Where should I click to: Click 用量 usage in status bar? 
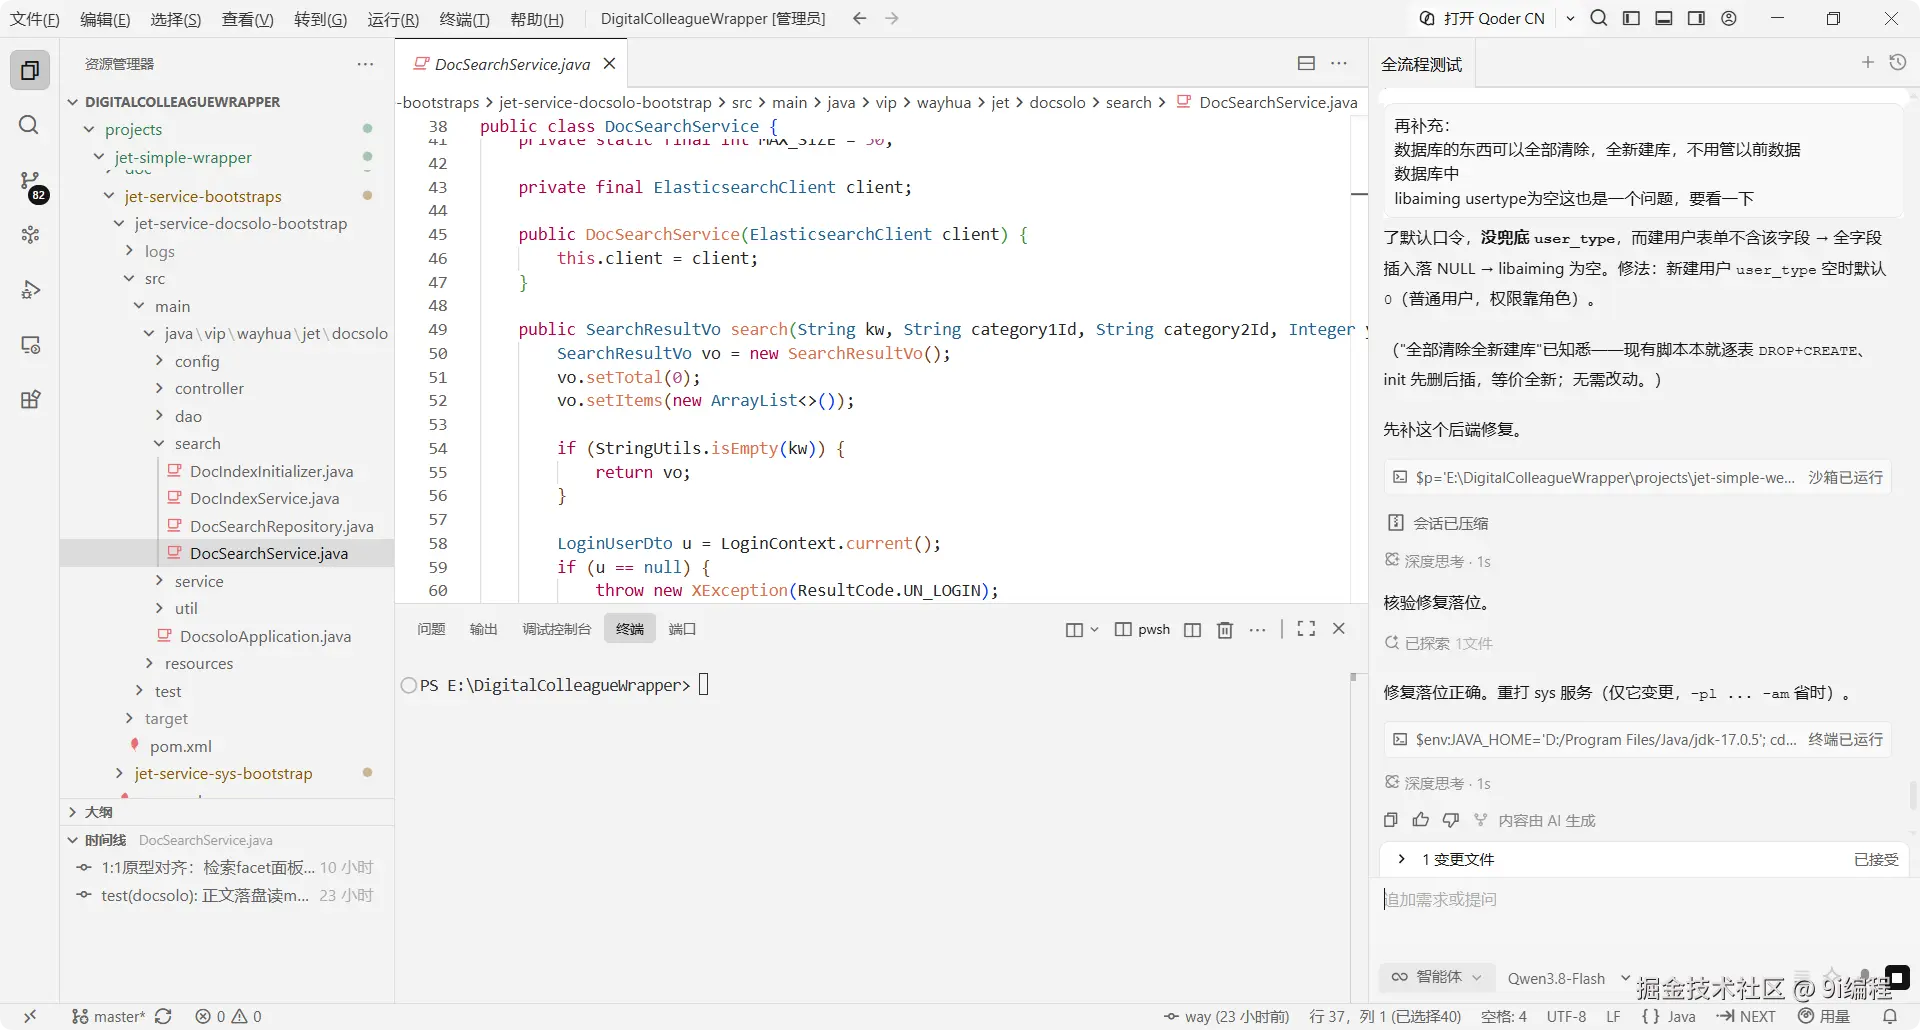point(1825,1016)
